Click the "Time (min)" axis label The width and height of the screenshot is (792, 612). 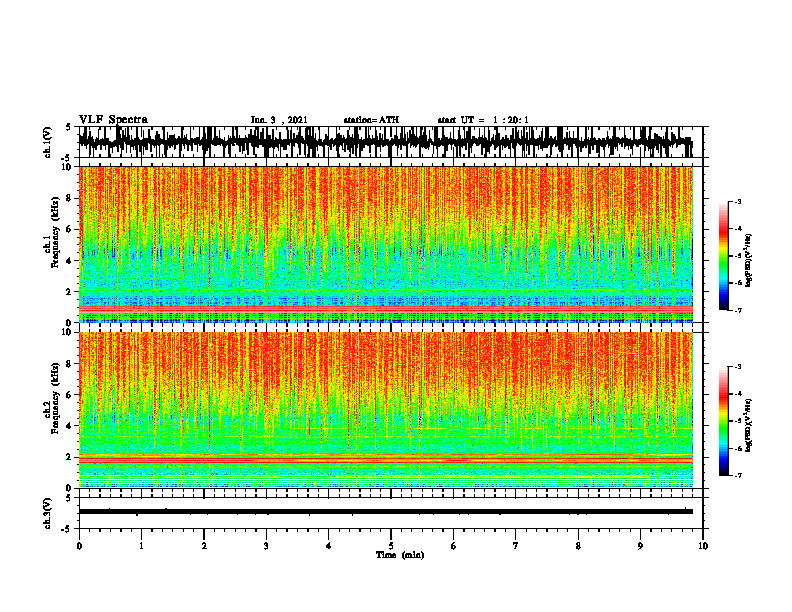tap(400, 555)
